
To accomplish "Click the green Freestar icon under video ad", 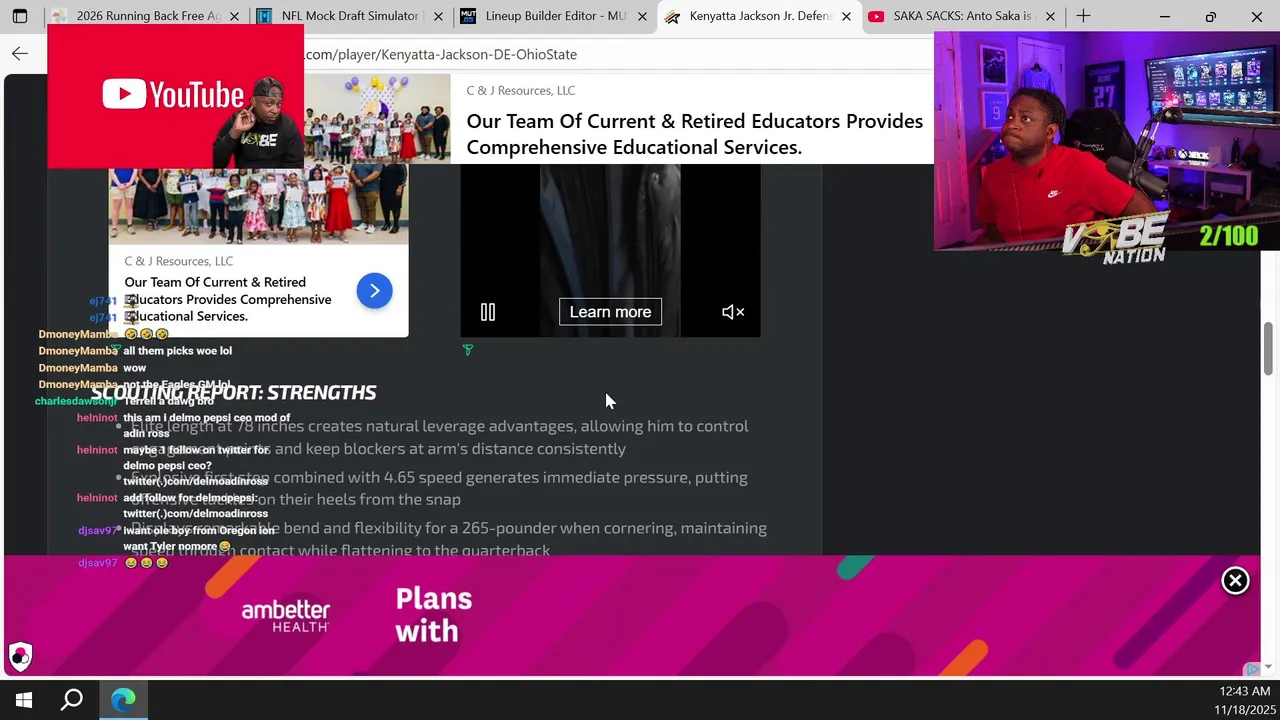I will [x=467, y=350].
